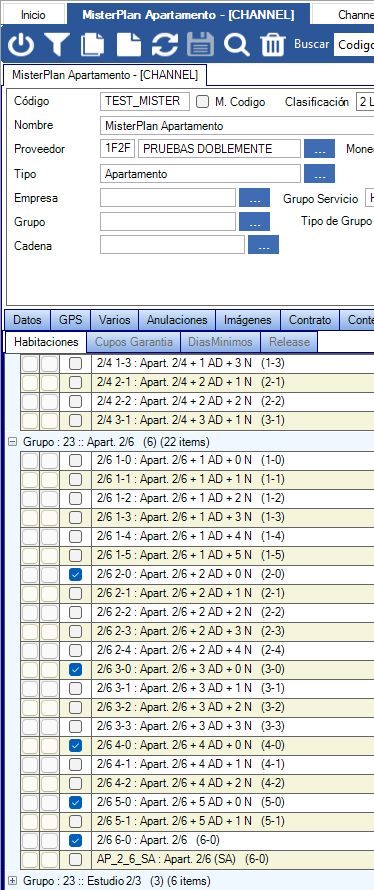374x890 pixels.
Task: Click the Cadena browse (...) button
Action: click(x=263, y=245)
